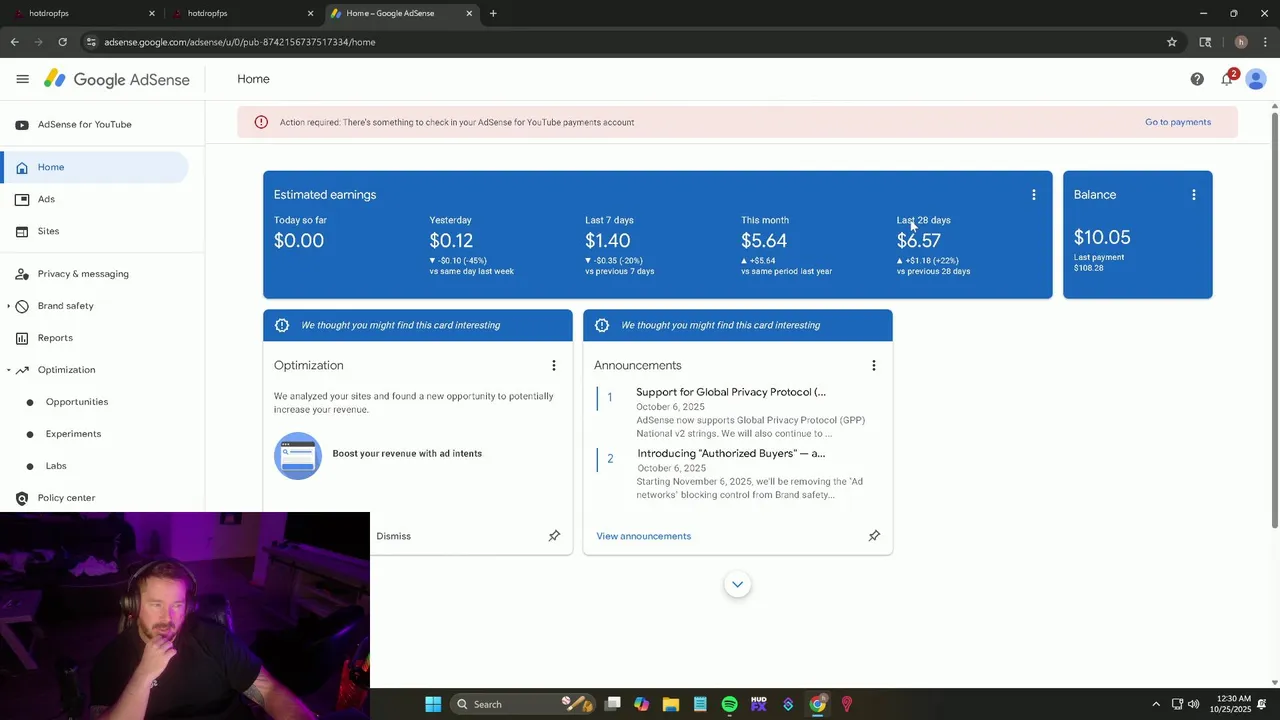Open Balance card three-dot menu
The height and width of the screenshot is (720, 1280).
[x=1193, y=195]
